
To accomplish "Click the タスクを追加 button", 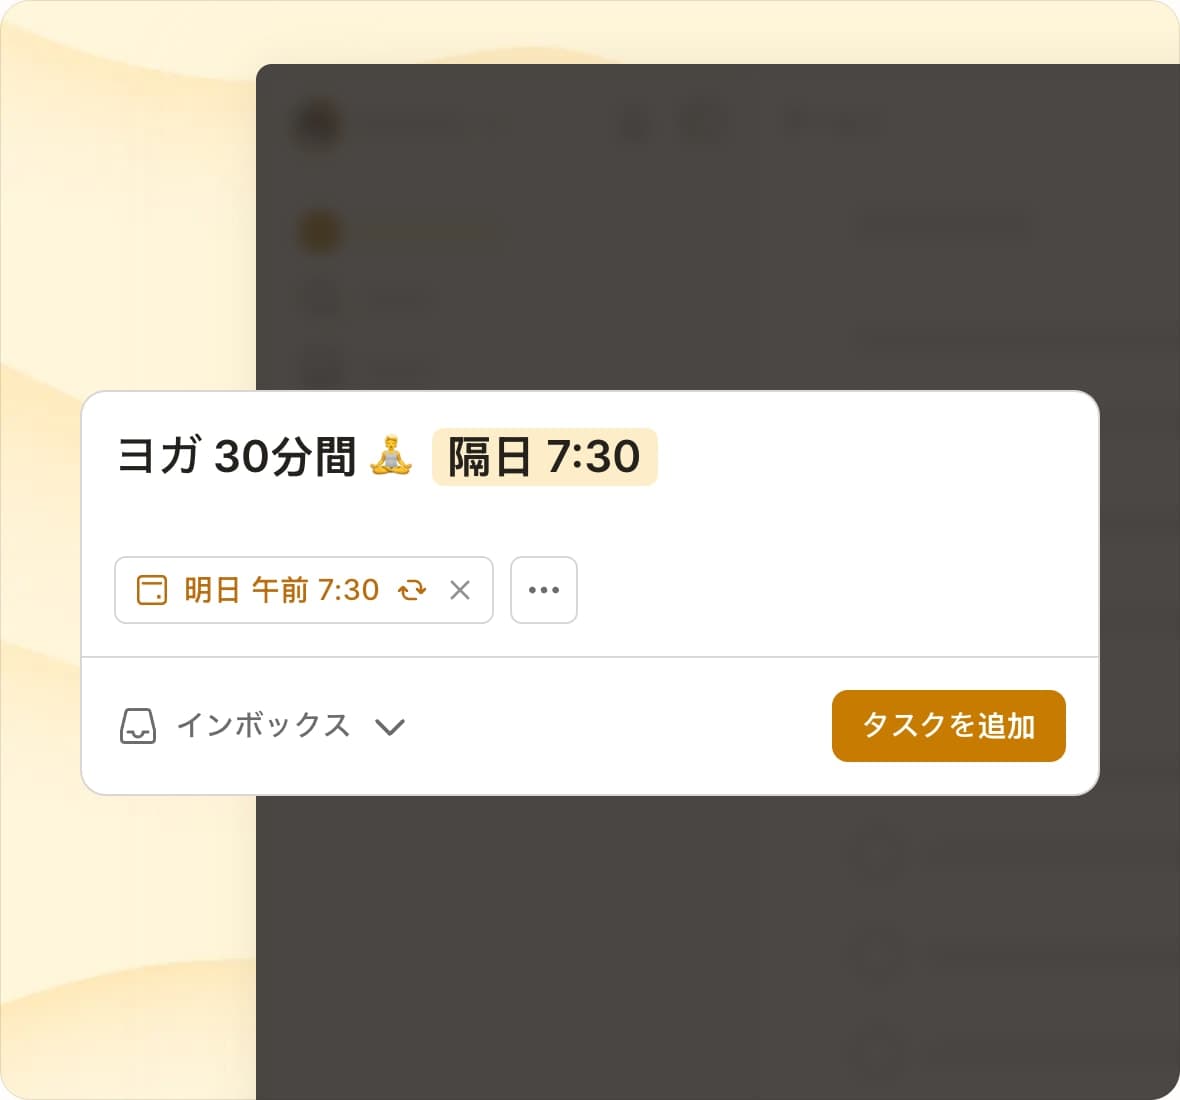I will pos(948,725).
